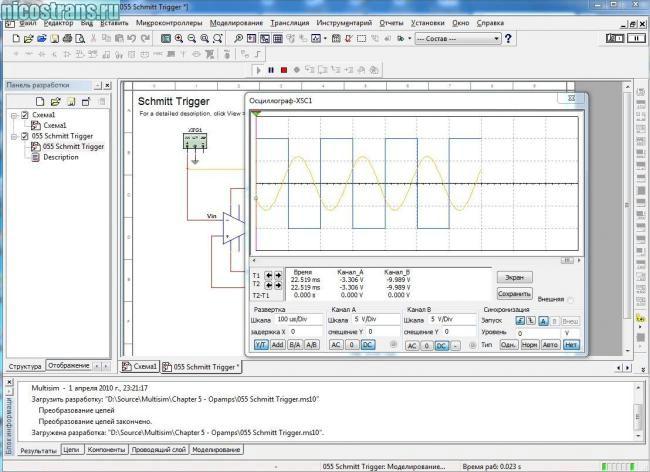Click the question-mark Help icon
Viewport: 650px width, 472px height.
pyautogui.click(x=508, y=39)
